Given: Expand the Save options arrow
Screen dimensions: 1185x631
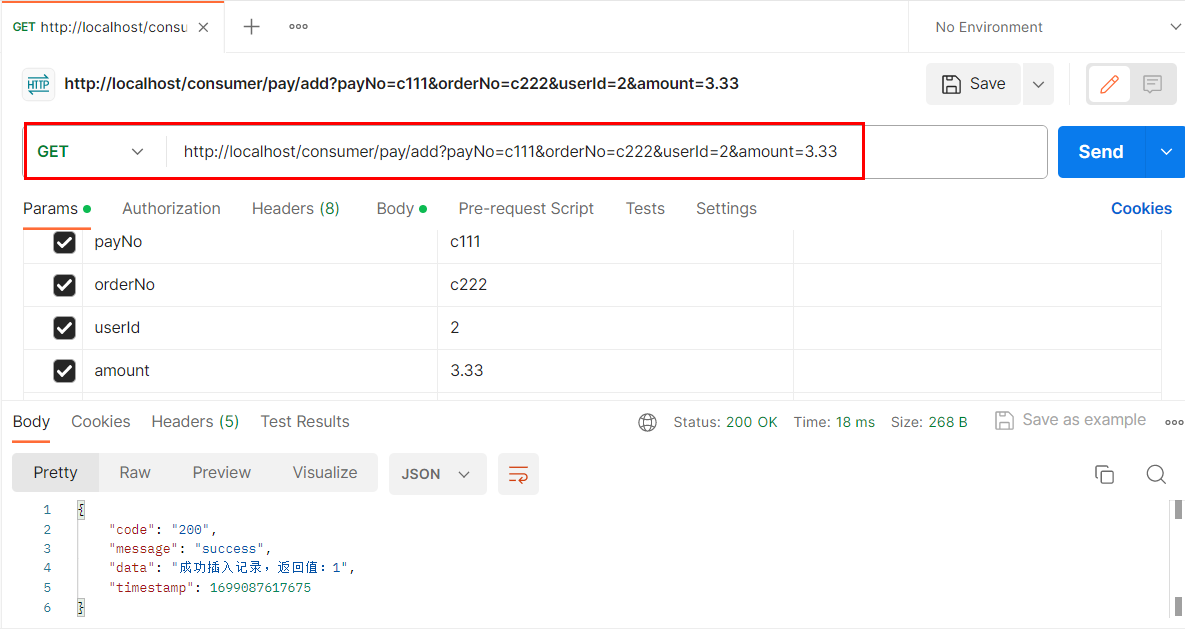Looking at the screenshot, I should pyautogui.click(x=1038, y=84).
